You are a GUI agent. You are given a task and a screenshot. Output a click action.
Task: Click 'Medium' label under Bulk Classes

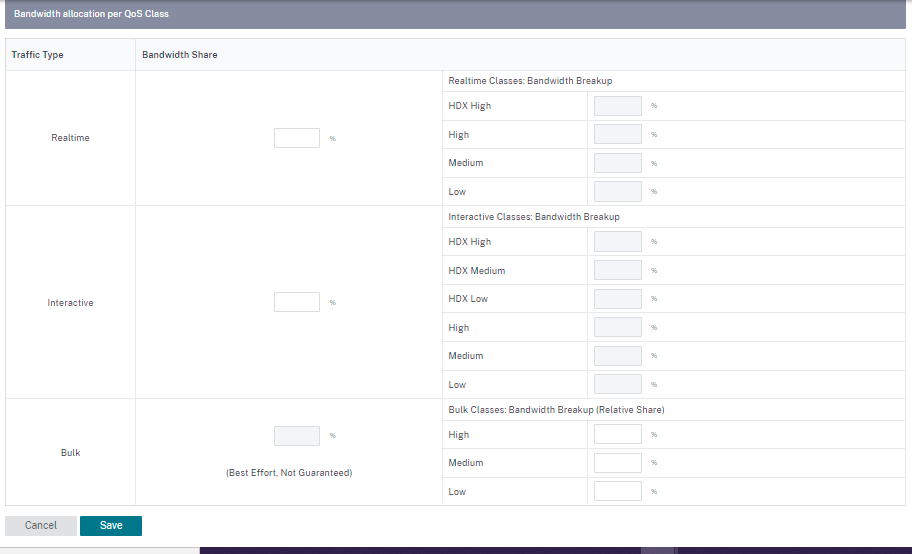pos(465,463)
